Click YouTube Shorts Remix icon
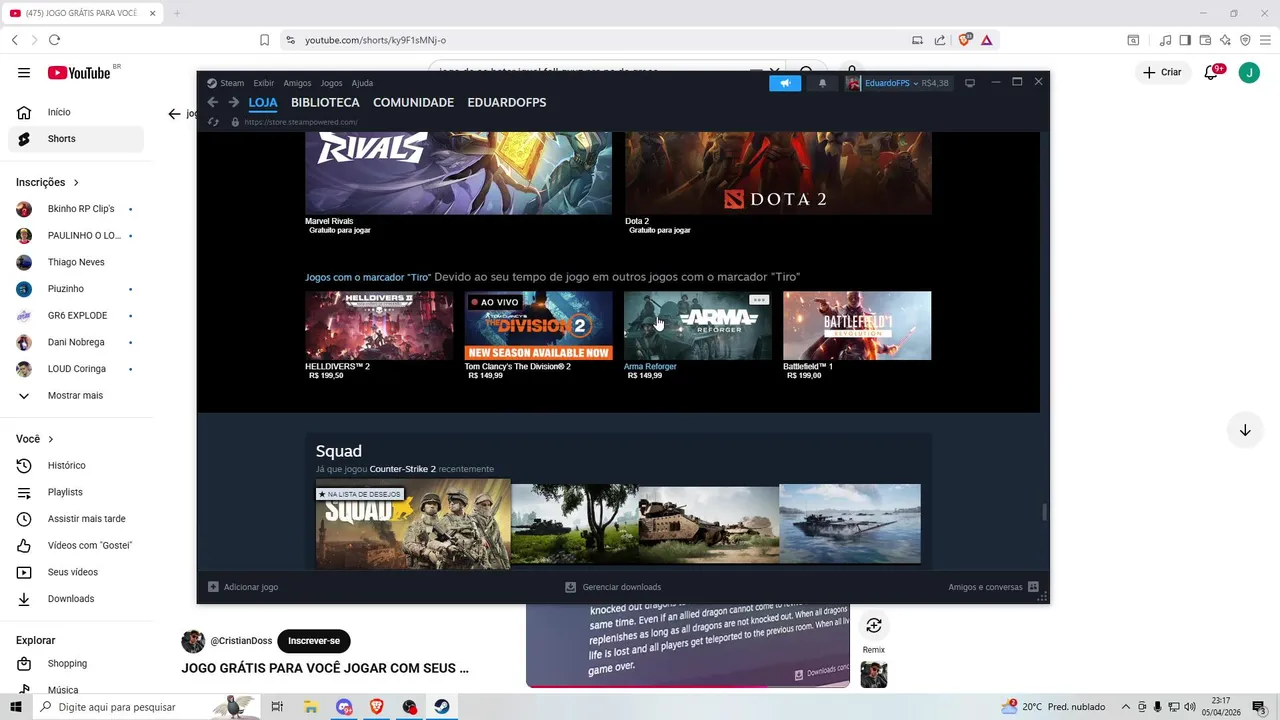The image size is (1280, 720). click(873, 626)
